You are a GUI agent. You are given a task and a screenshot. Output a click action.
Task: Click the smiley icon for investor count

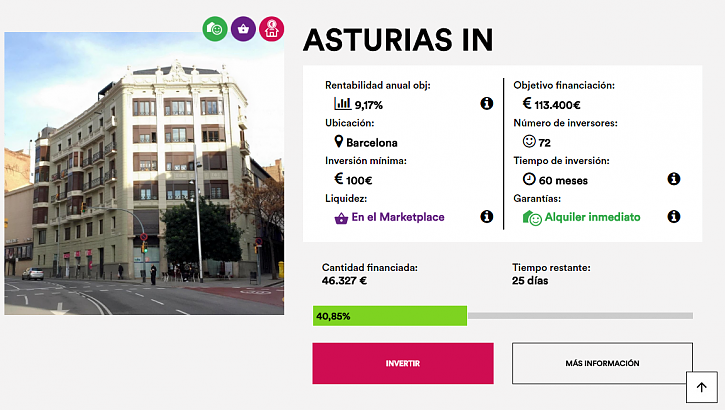click(529, 142)
